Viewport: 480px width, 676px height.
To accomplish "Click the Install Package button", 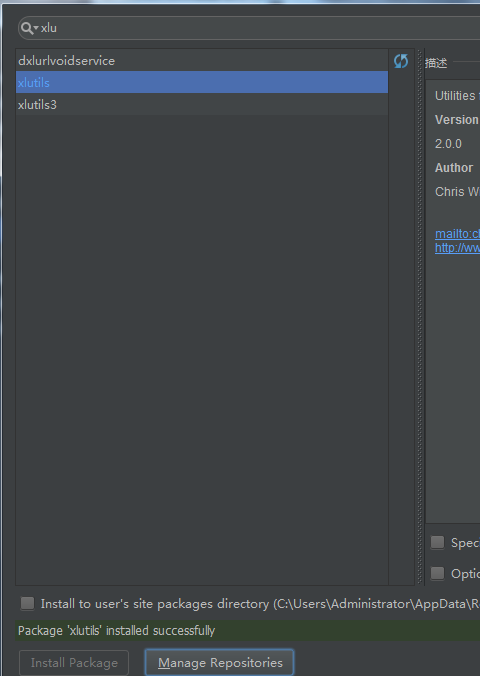I will pyautogui.click(x=74, y=663).
